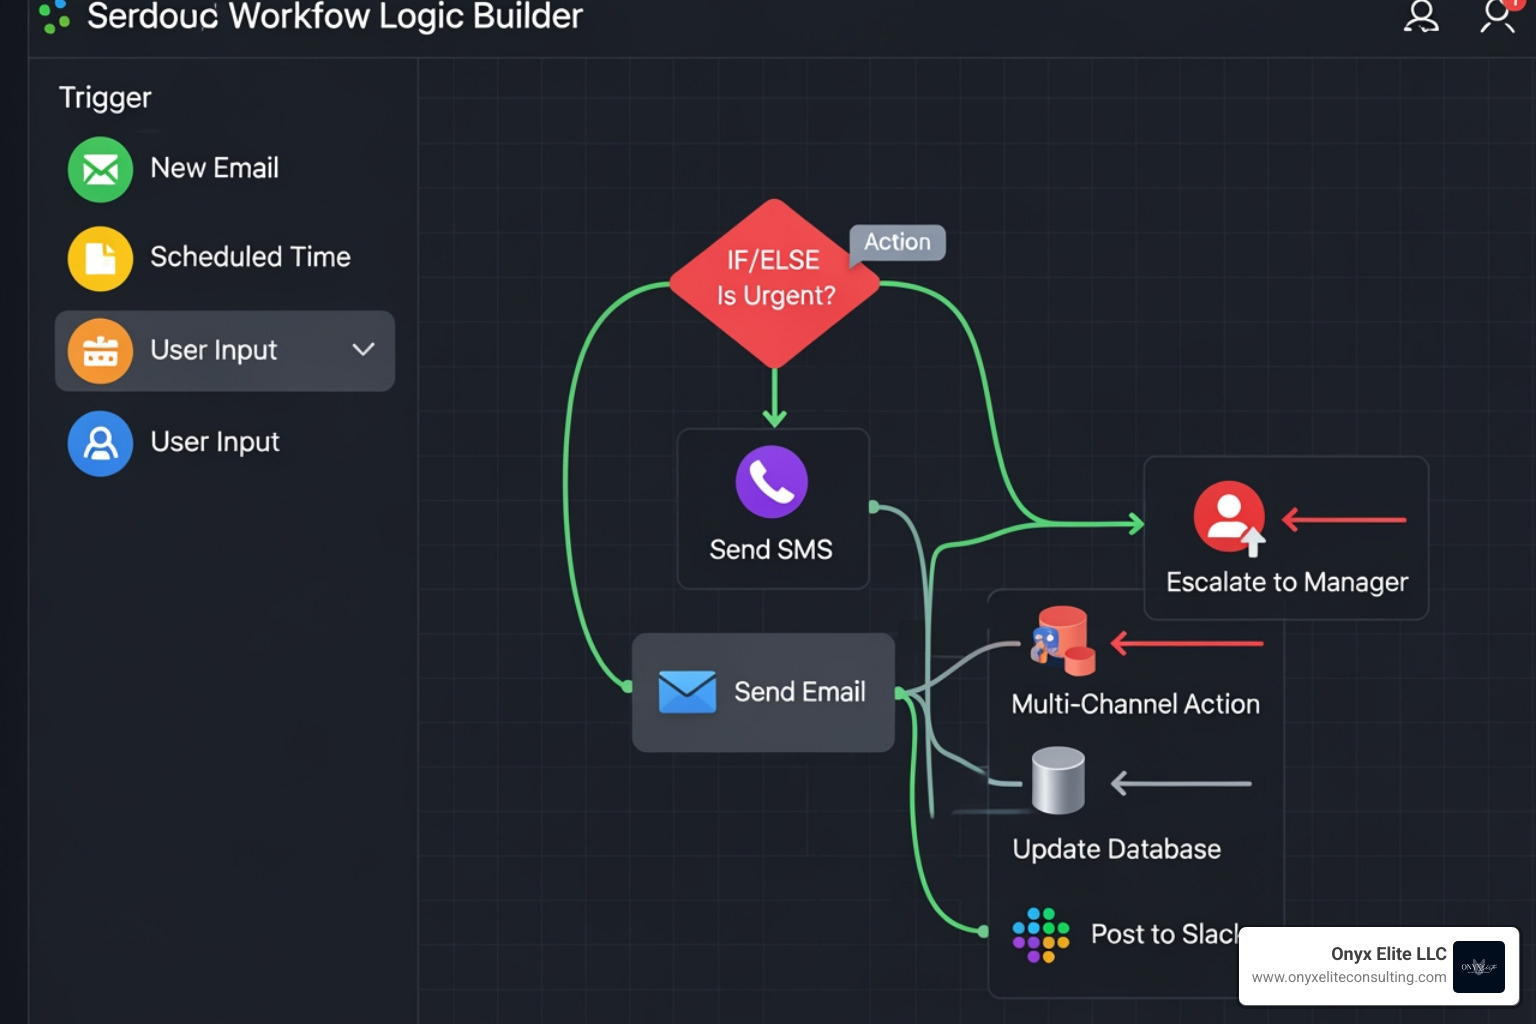The image size is (1536, 1024).
Task: Select the Send Email node label
Action: tap(800, 692)
